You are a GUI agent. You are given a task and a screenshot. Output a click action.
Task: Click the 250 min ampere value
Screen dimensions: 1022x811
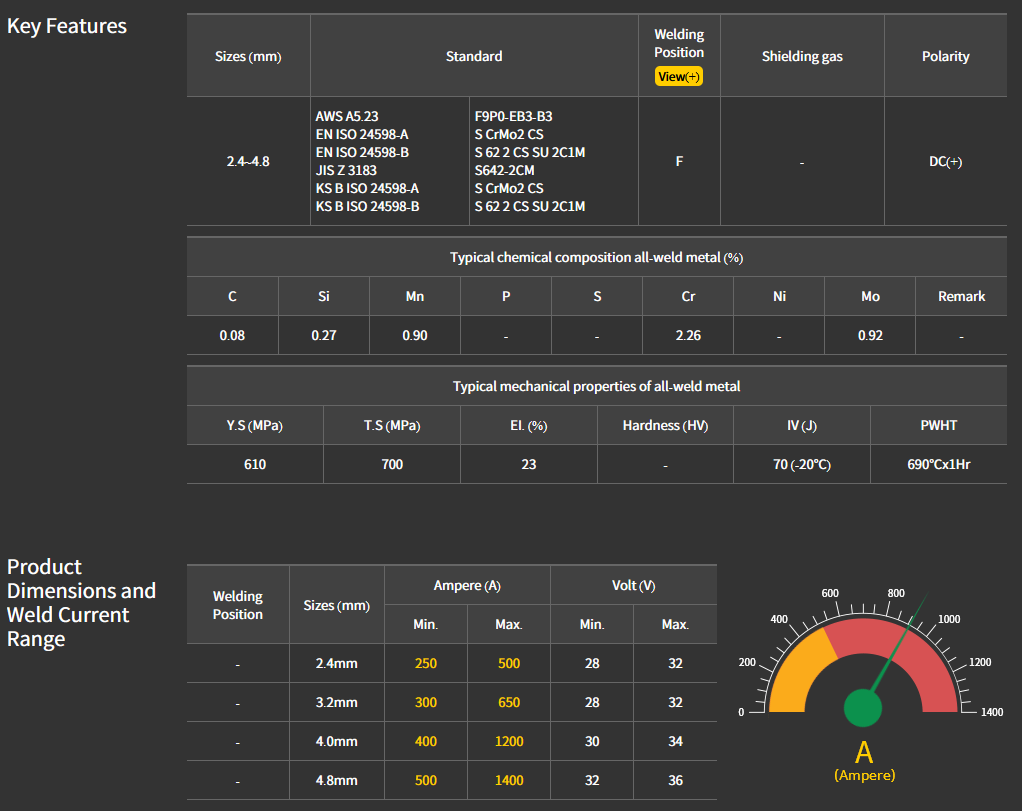426,663
